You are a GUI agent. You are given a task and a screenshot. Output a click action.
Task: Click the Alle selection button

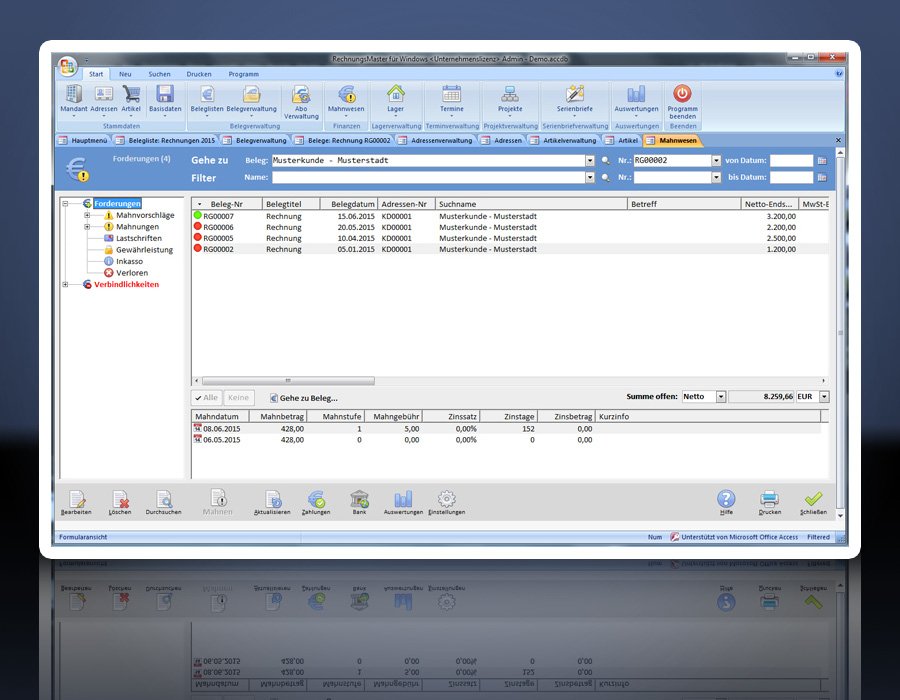(x=206, y=398)
